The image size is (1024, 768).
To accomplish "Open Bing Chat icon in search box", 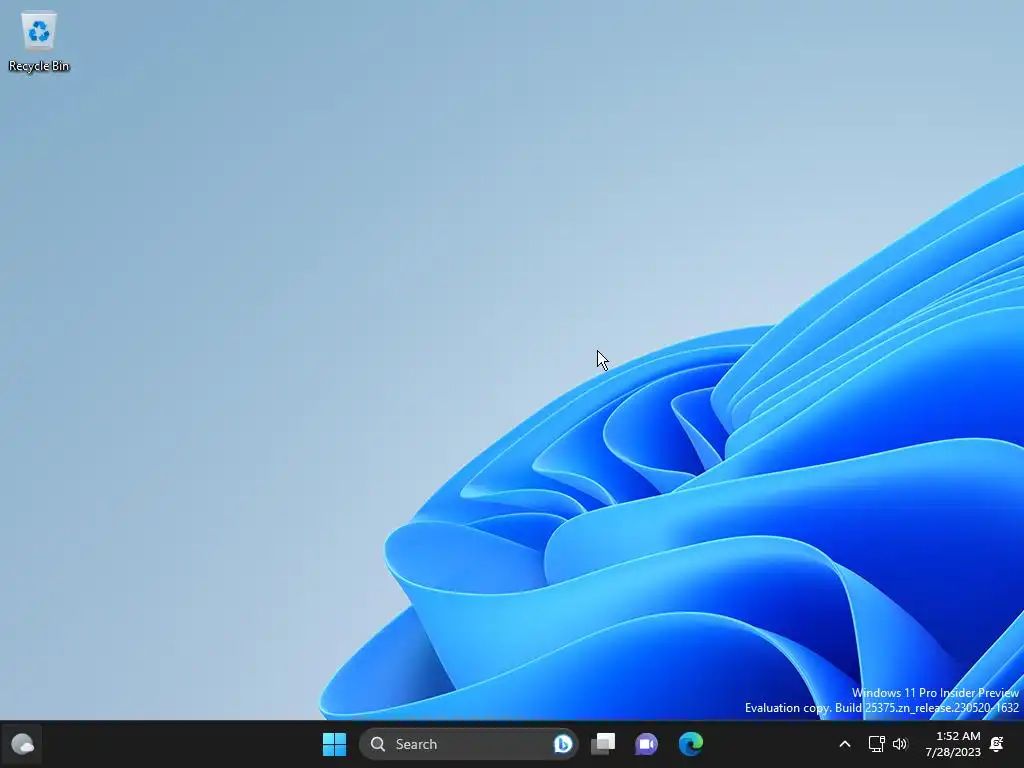I will coord(562,744).
